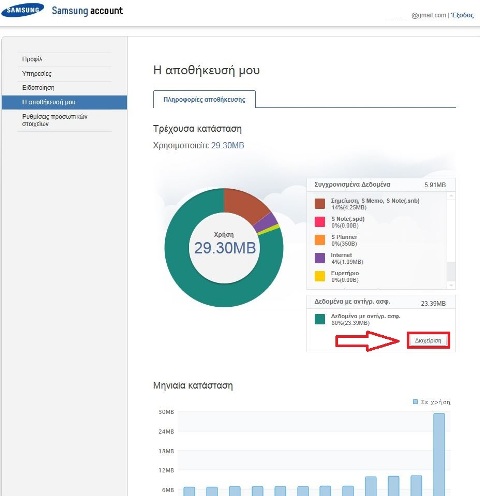Screen dimensions: 480x496
Task: Click the synced data list scroll-down arrow
Action: tap(451, 285)
